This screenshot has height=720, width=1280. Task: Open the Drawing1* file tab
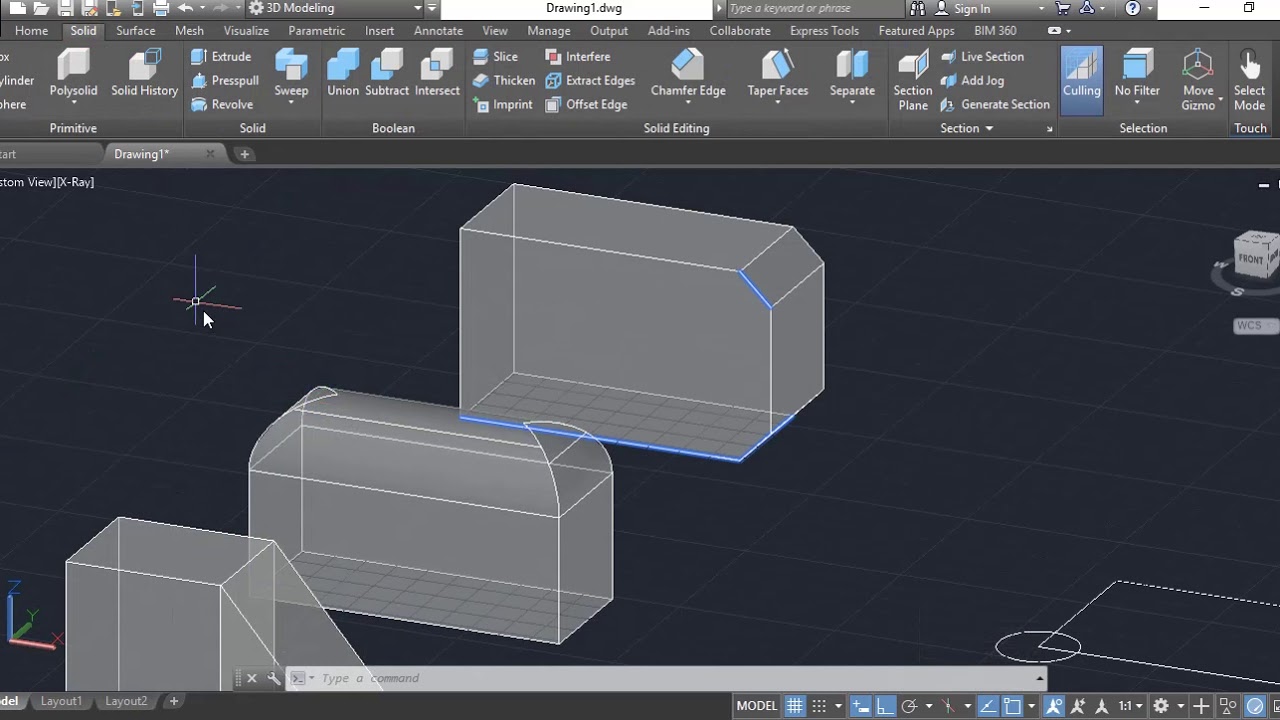click(142, 154)
